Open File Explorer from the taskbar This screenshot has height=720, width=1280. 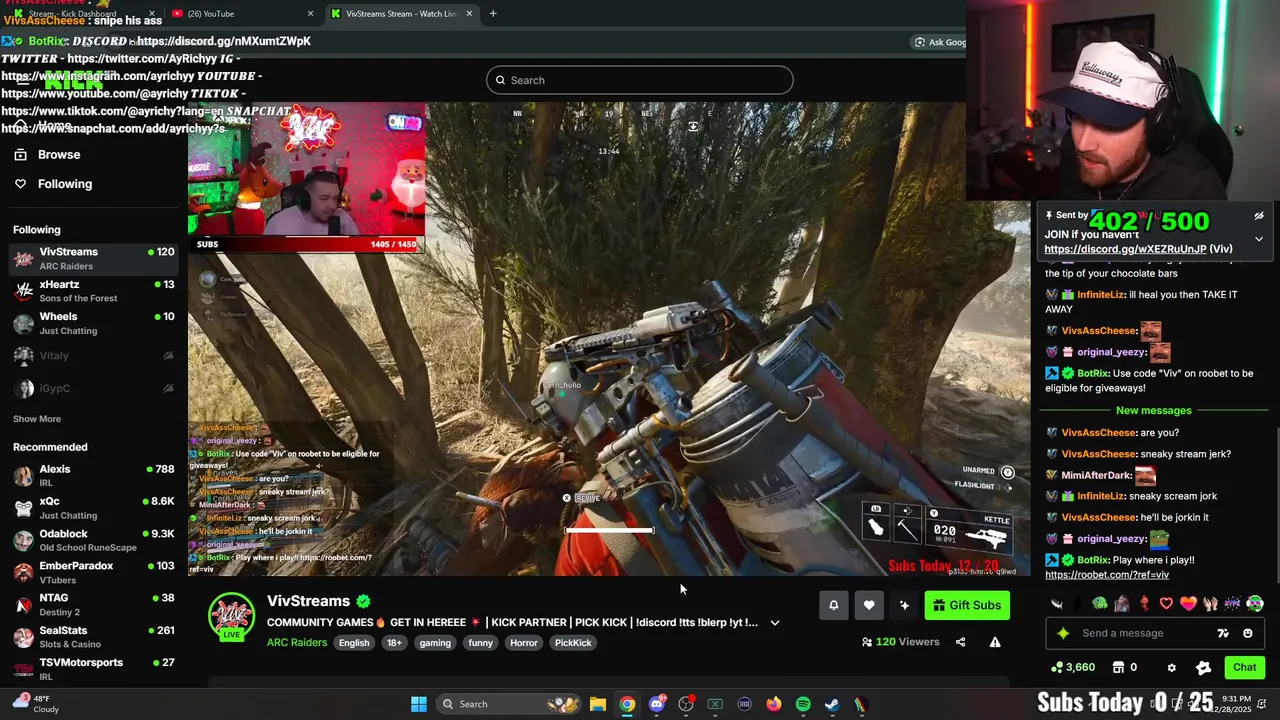click(598, 704)
